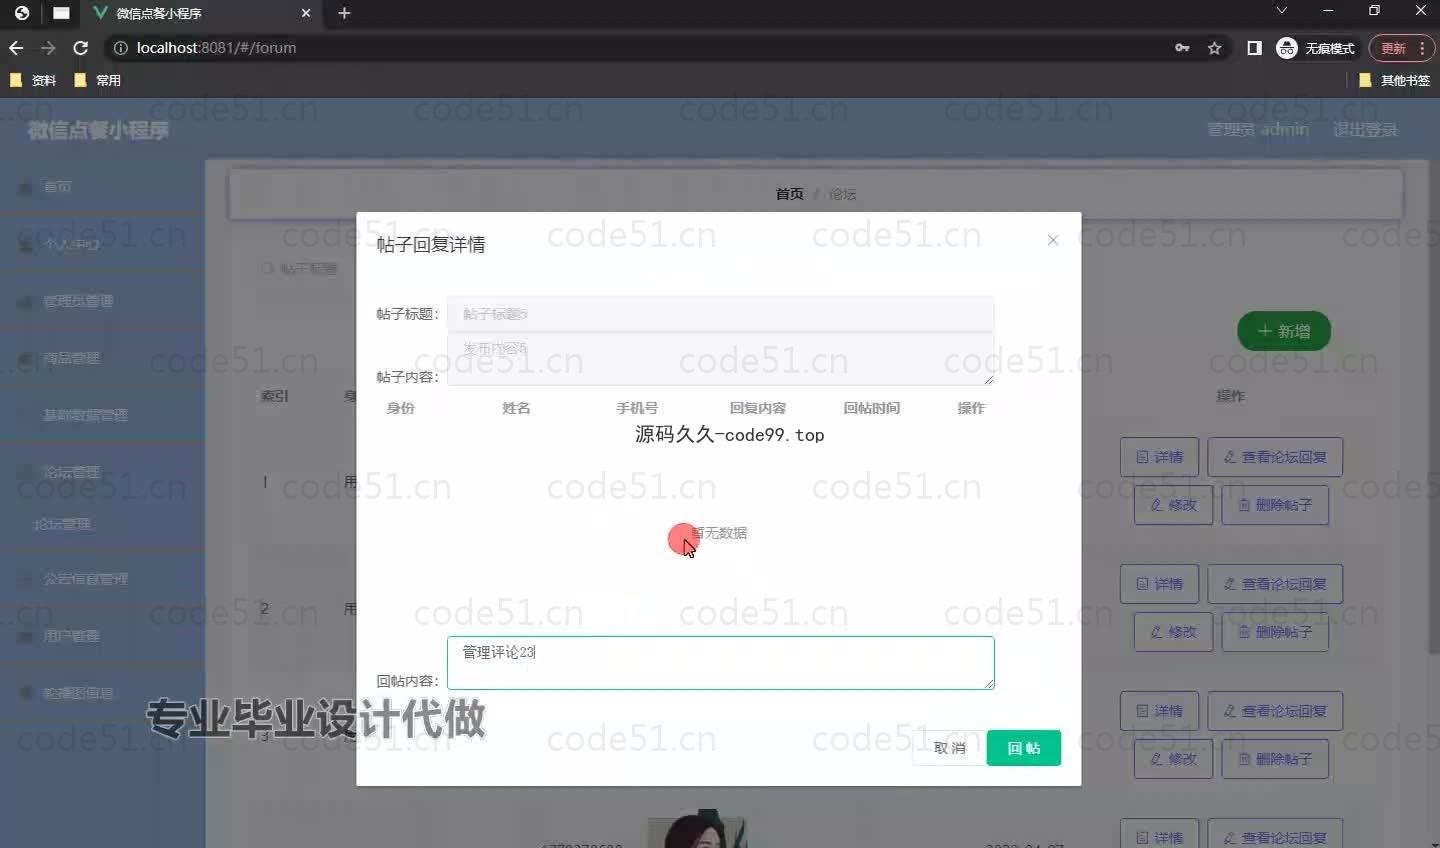Click 修改 for row 1
This screenshot has width=1440, height=848.
click(x=1173, y=505)
